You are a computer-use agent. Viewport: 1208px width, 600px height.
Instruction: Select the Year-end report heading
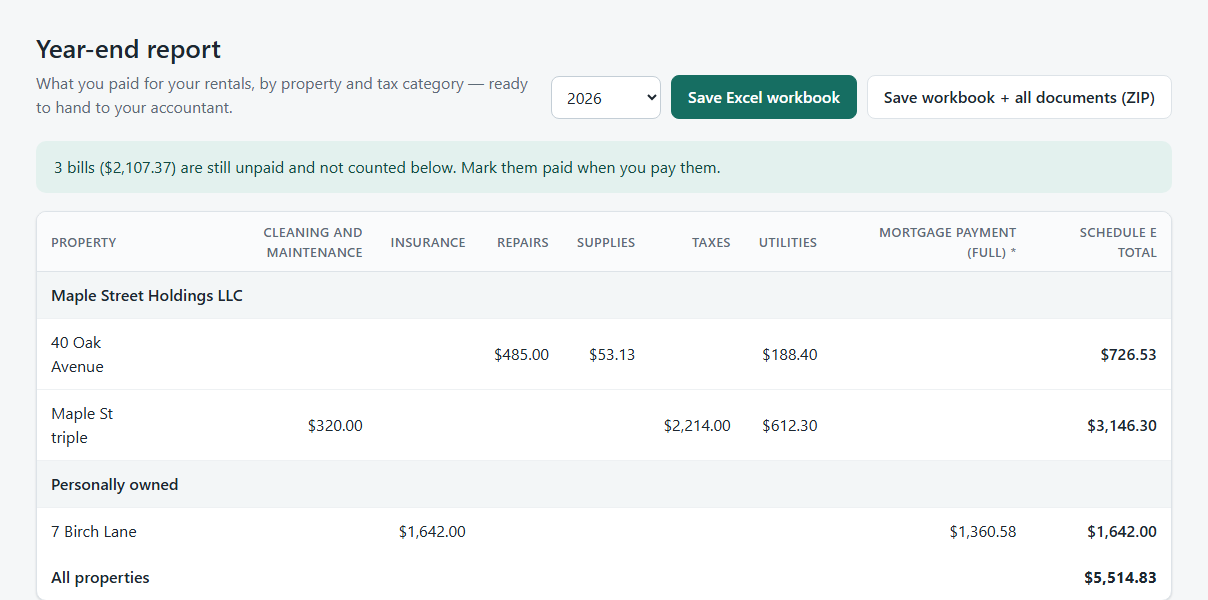pos(128,49)
